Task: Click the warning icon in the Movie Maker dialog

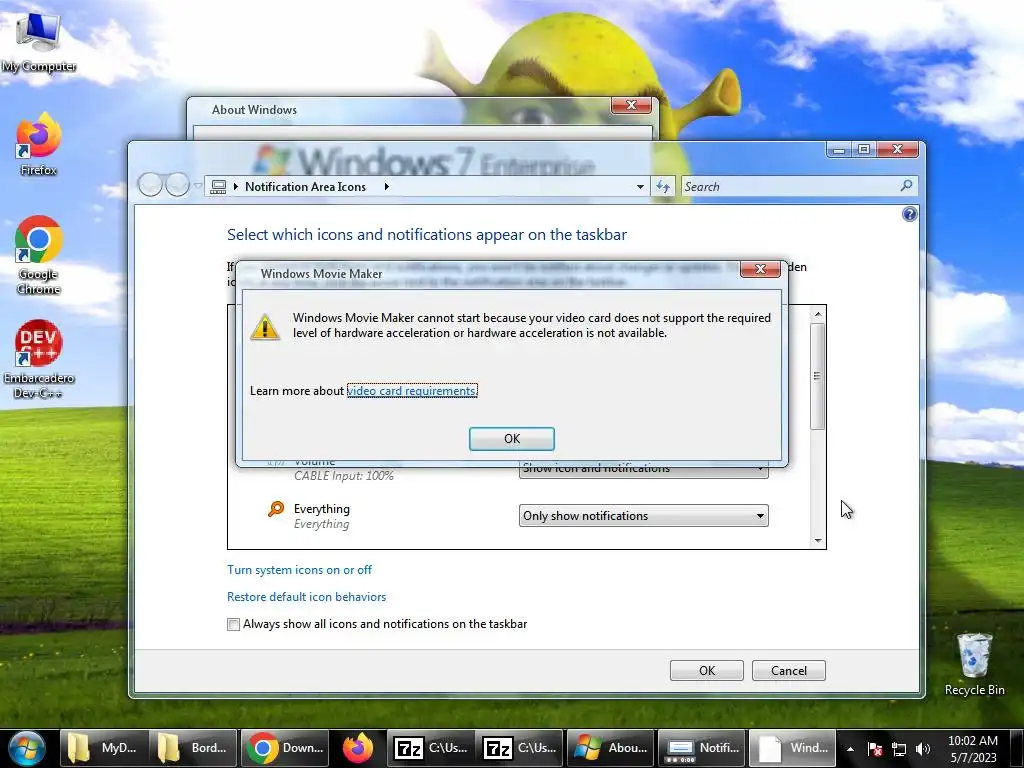Action: [265, 327]
